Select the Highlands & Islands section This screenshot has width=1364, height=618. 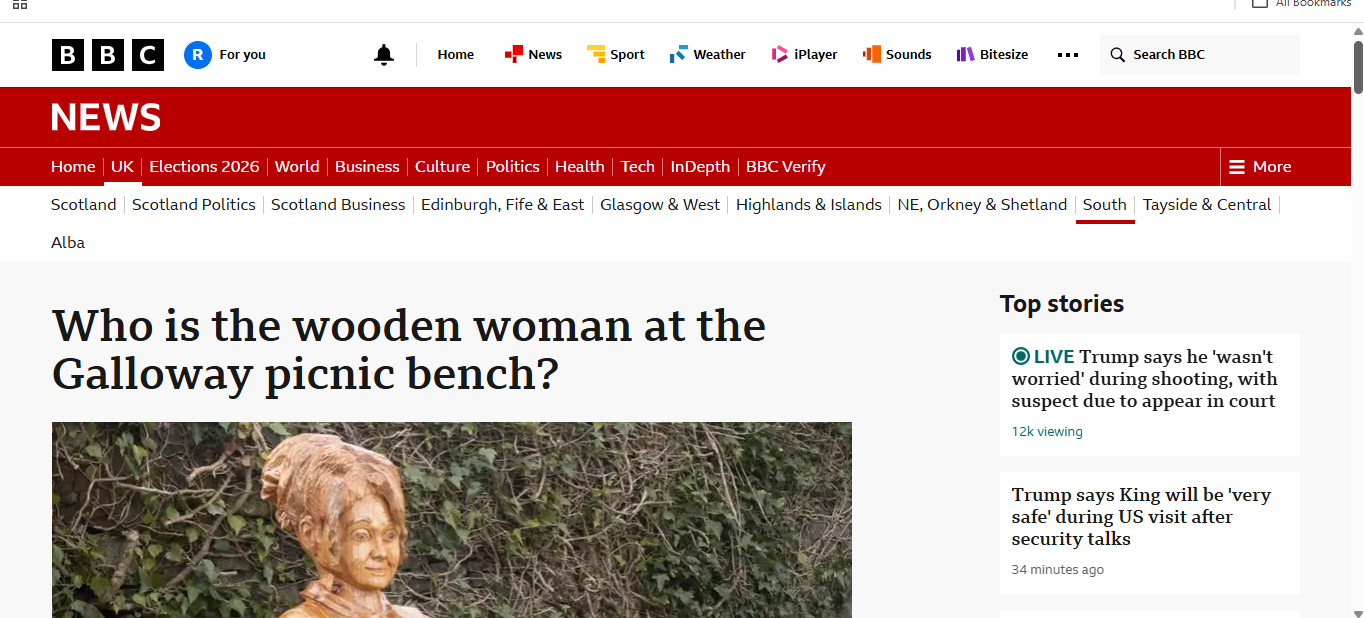[808, 204]
